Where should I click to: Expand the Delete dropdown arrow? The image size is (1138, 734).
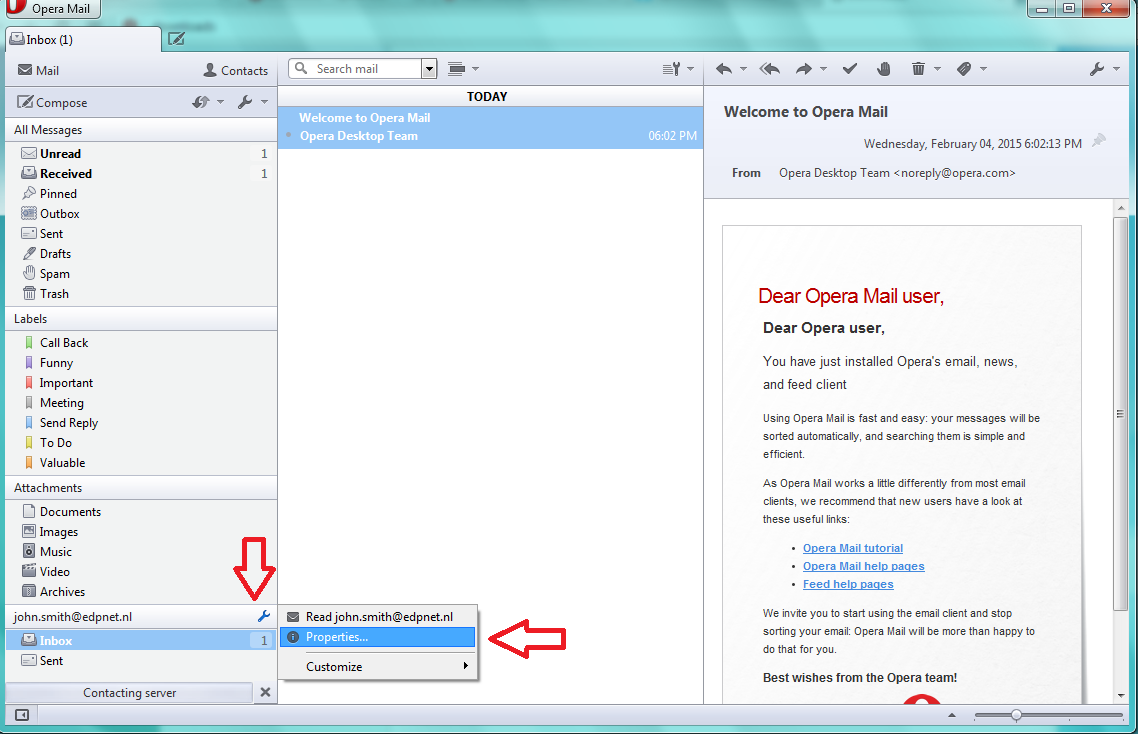(x=937, y=69)
